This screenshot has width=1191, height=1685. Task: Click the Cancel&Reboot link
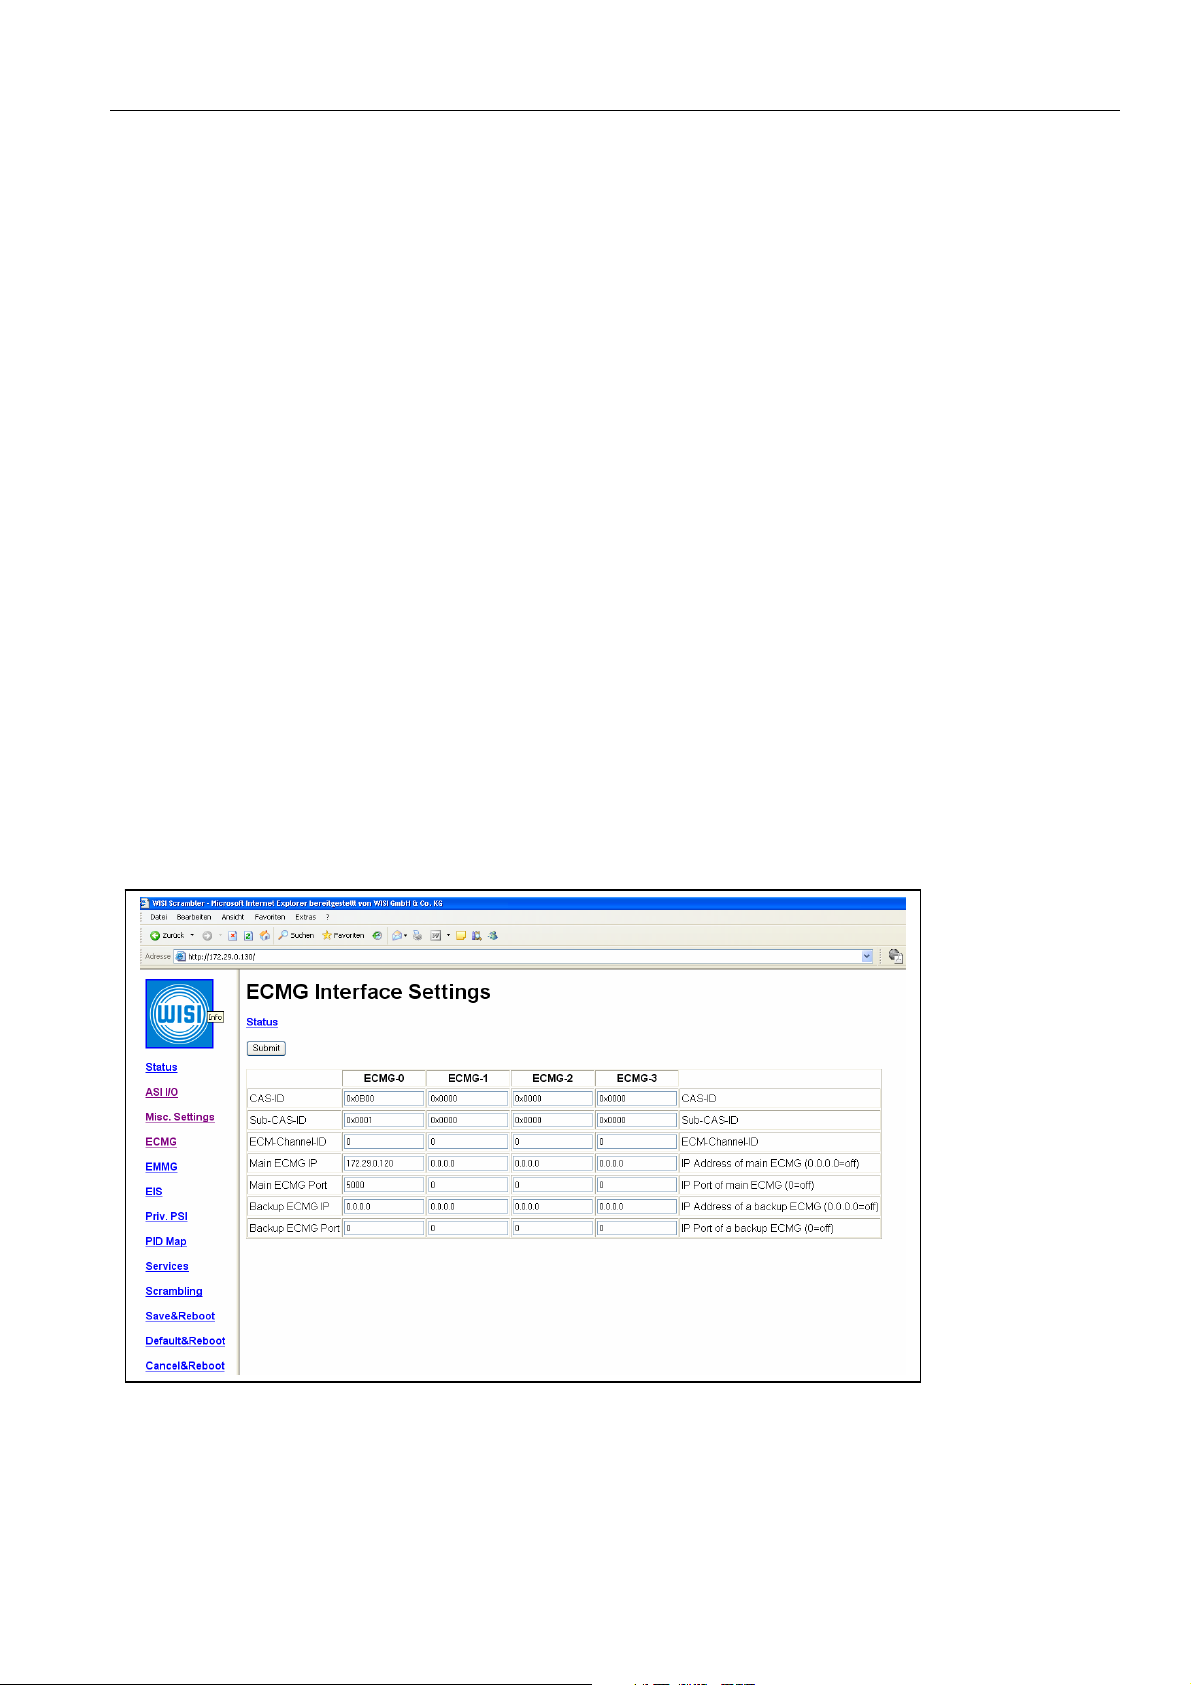(x=185, y=1366)
